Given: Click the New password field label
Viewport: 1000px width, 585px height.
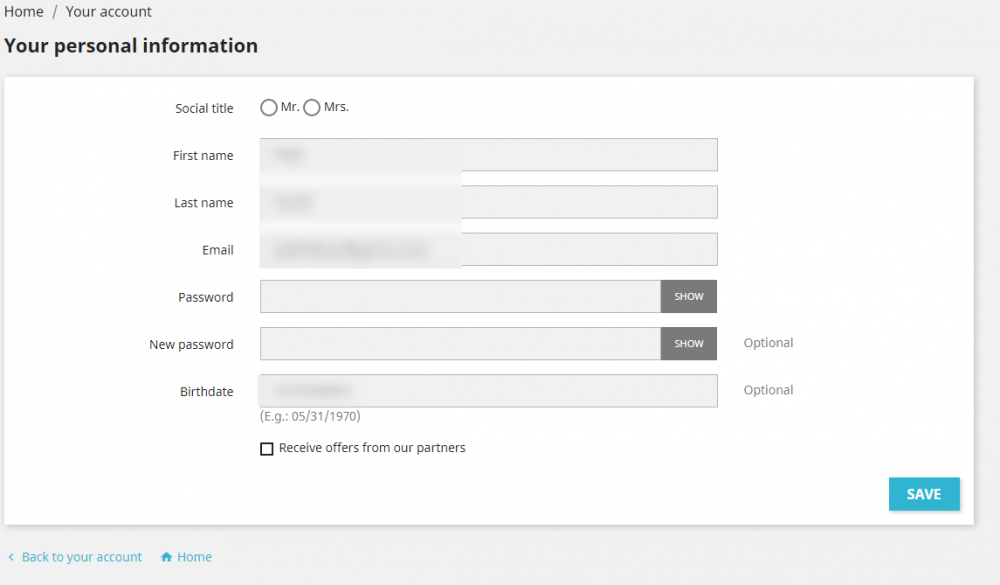Looking at the screenshot, I should [x=191, y=345].
